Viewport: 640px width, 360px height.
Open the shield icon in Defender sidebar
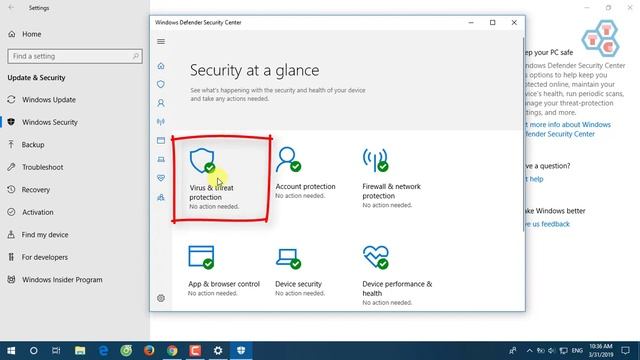[x=161, y=84]
